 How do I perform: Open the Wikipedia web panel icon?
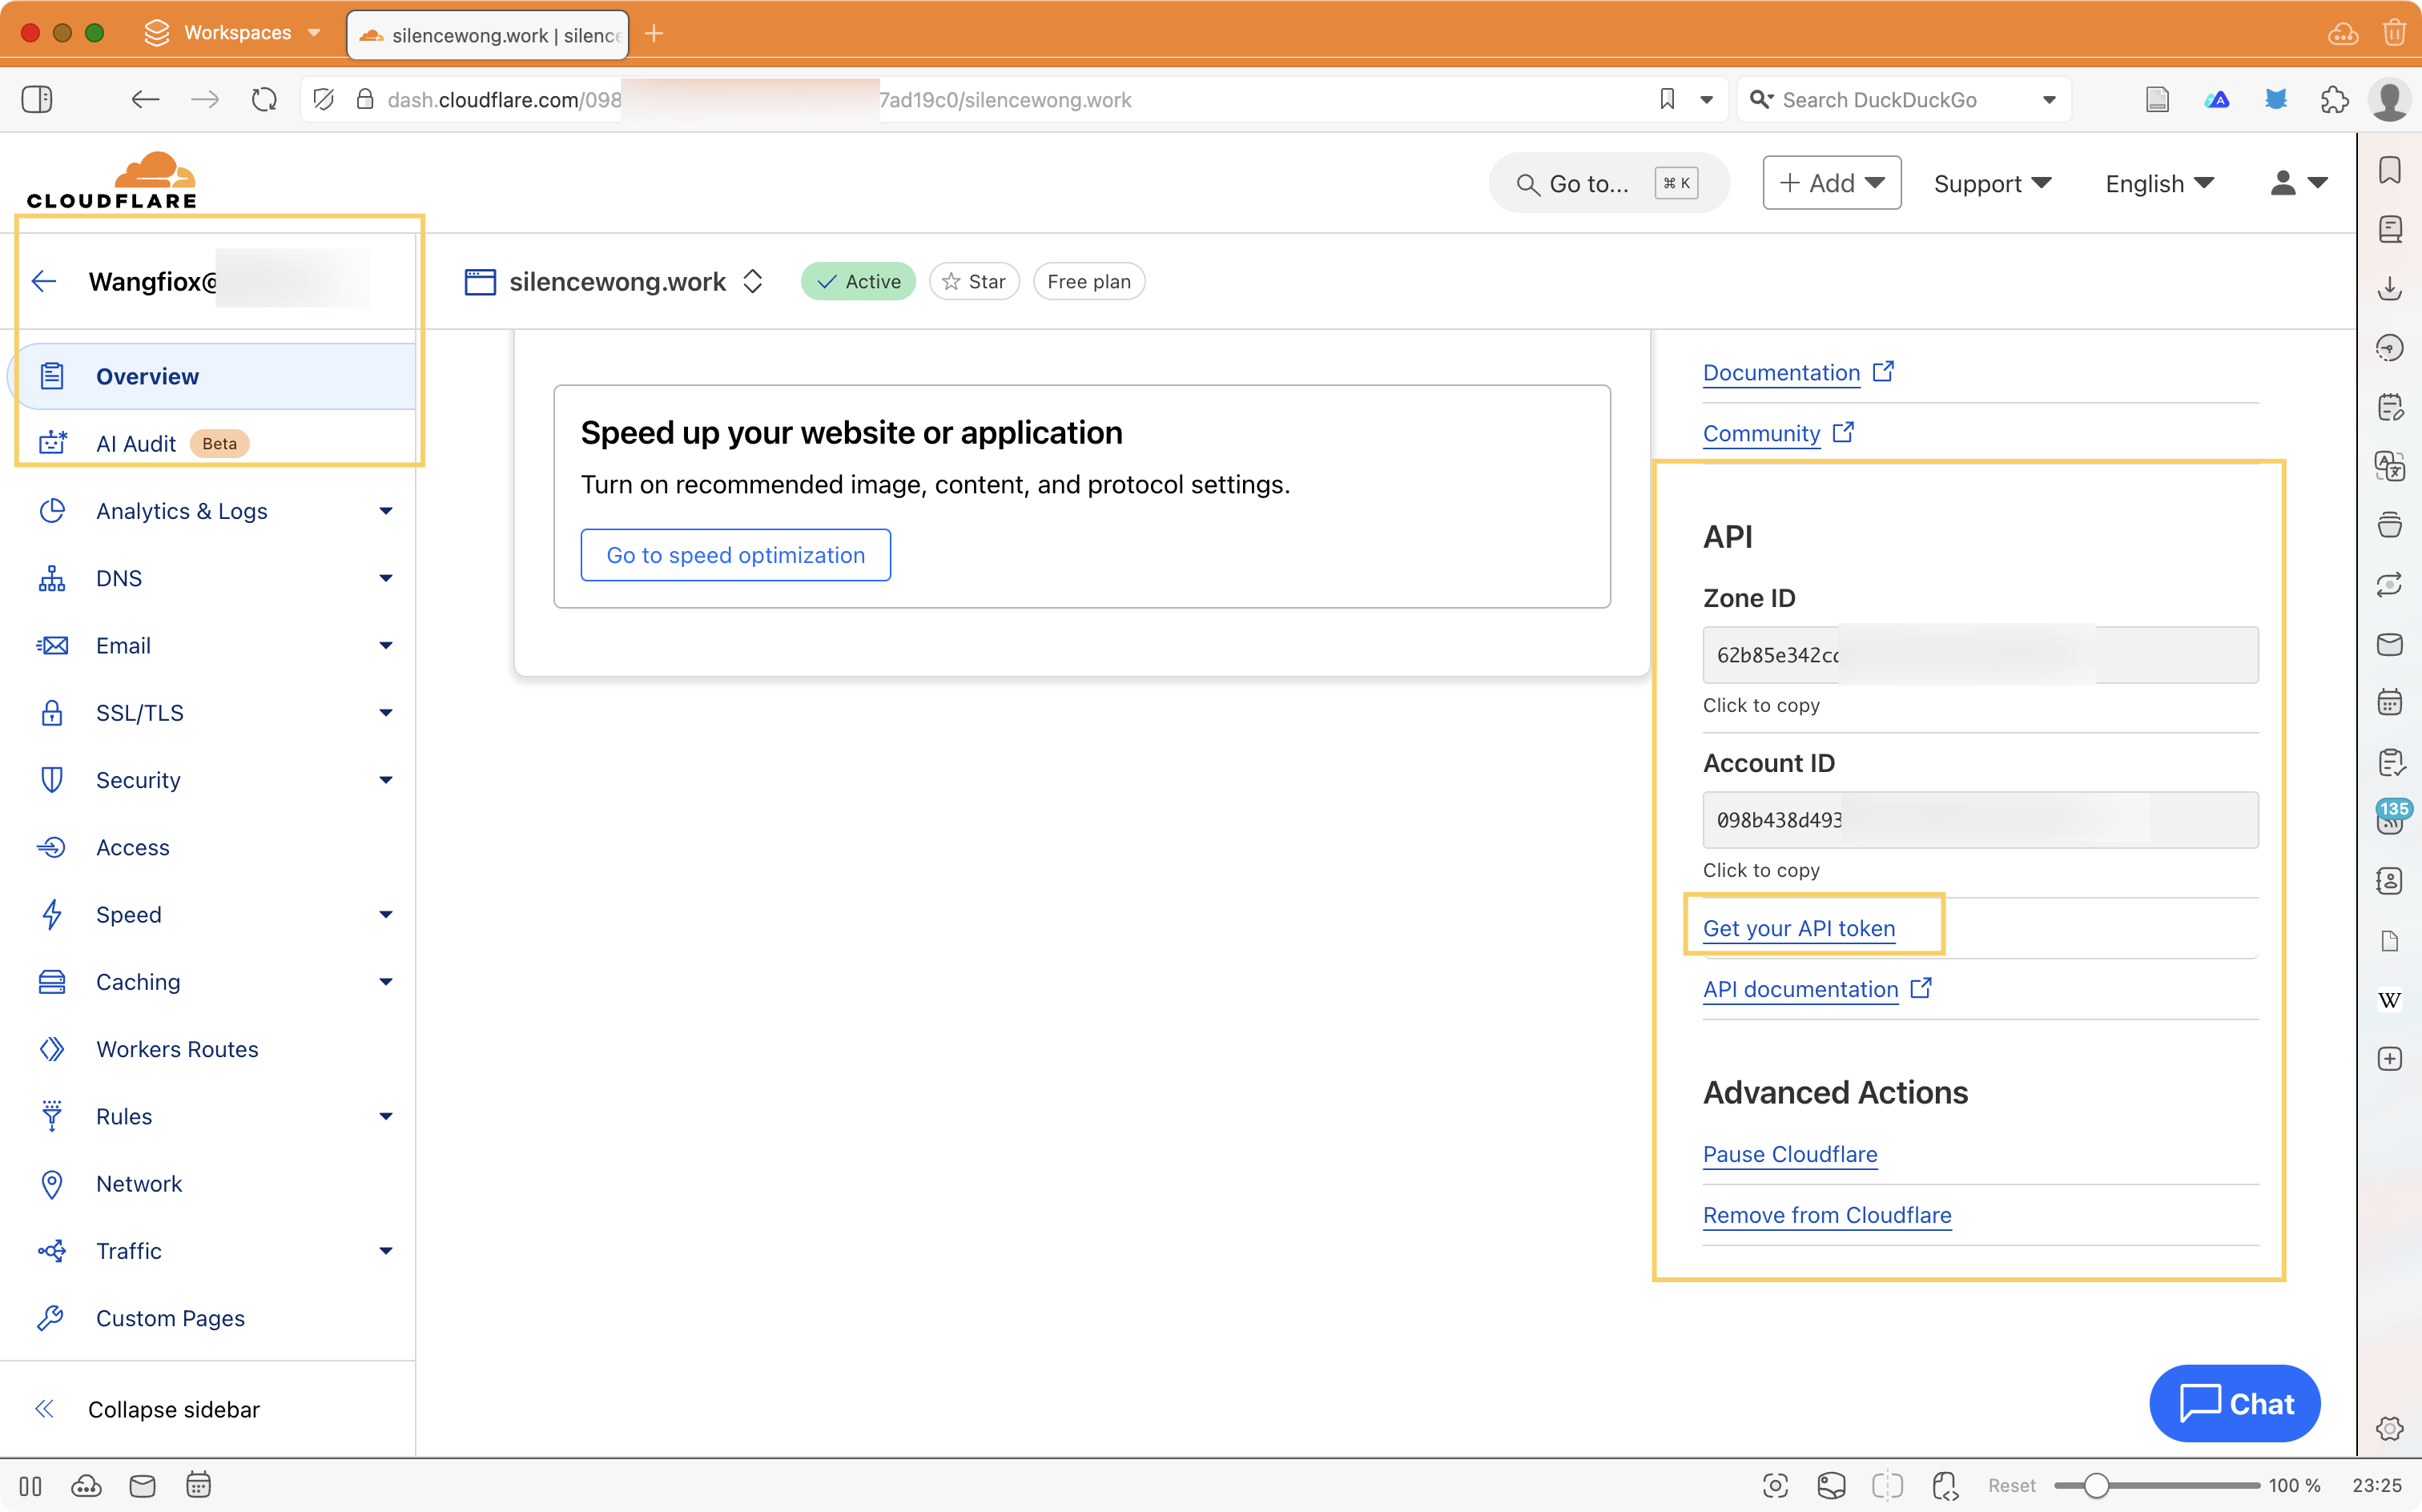pyautogui.click(x=2389, y=1000)
